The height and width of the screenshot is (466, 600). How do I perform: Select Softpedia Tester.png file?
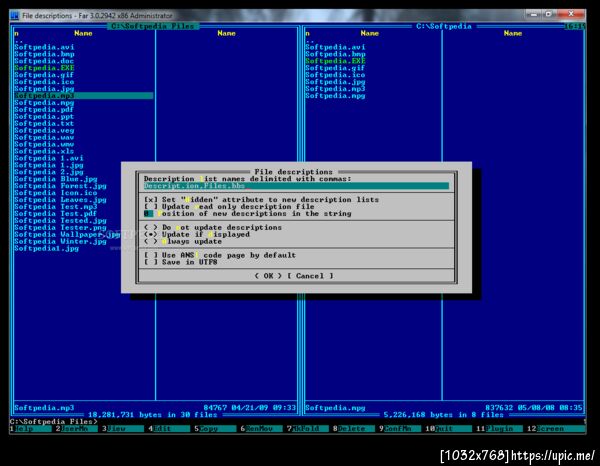coord(60,227)
